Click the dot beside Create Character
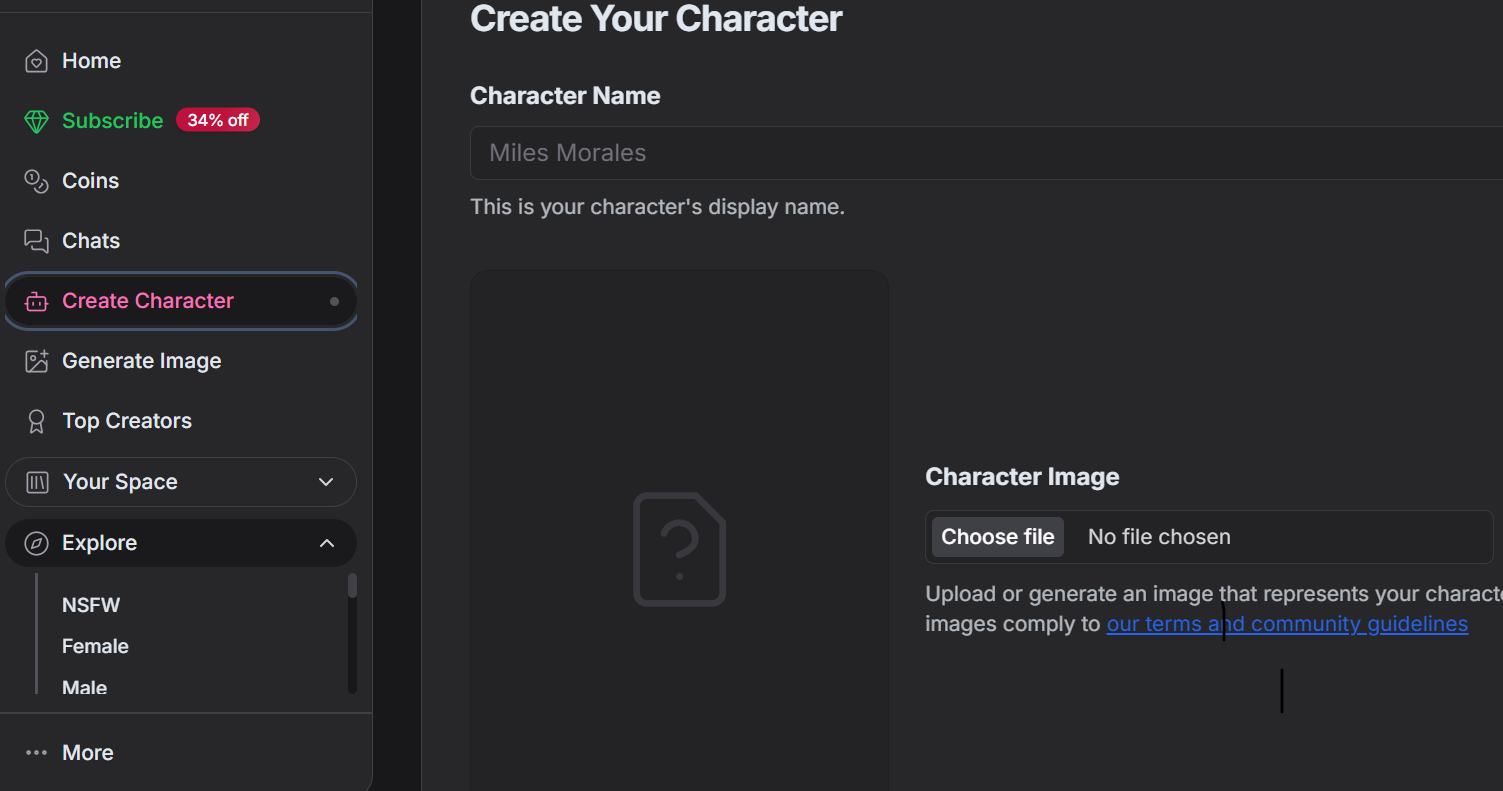Screen dimensions: 1503x791 pyautogui.click(x=334, y=301)
